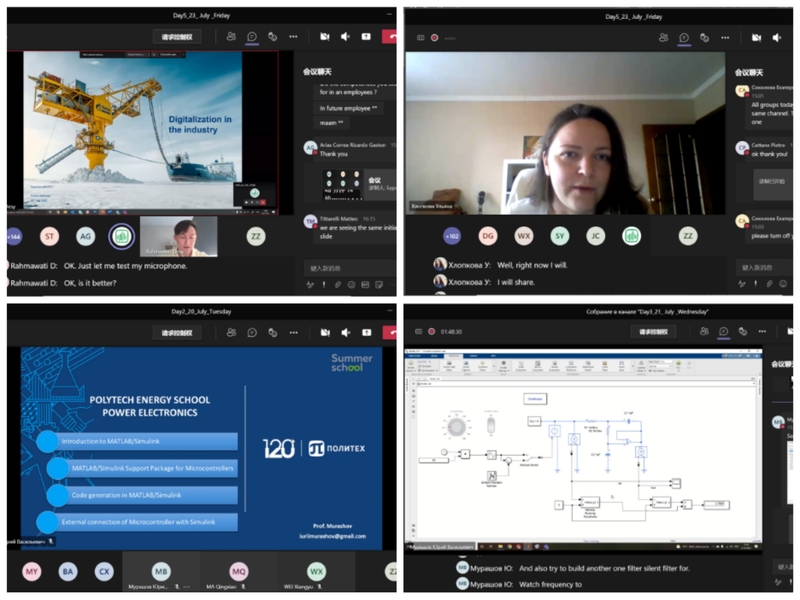Click share screen icon in Digitalization meeting
The image size is (800, 600).
point(366,37)
